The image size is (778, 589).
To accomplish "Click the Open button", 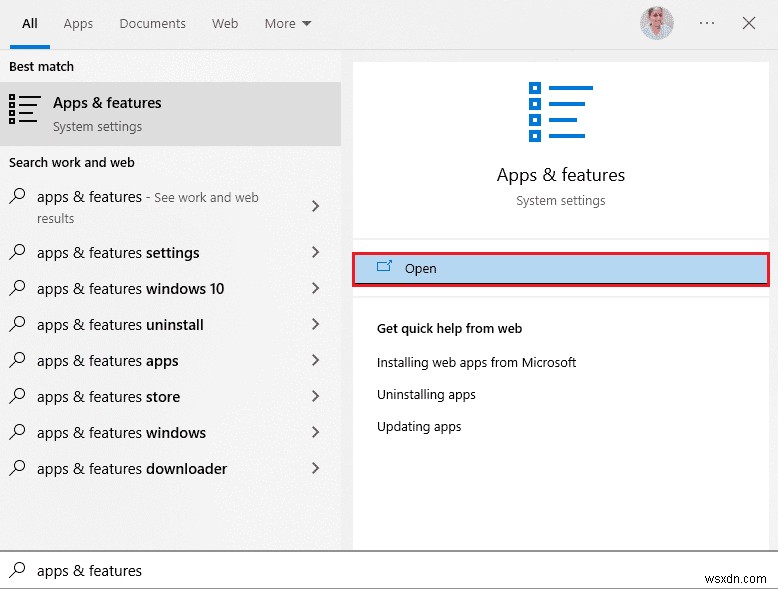I will (561, 269).
